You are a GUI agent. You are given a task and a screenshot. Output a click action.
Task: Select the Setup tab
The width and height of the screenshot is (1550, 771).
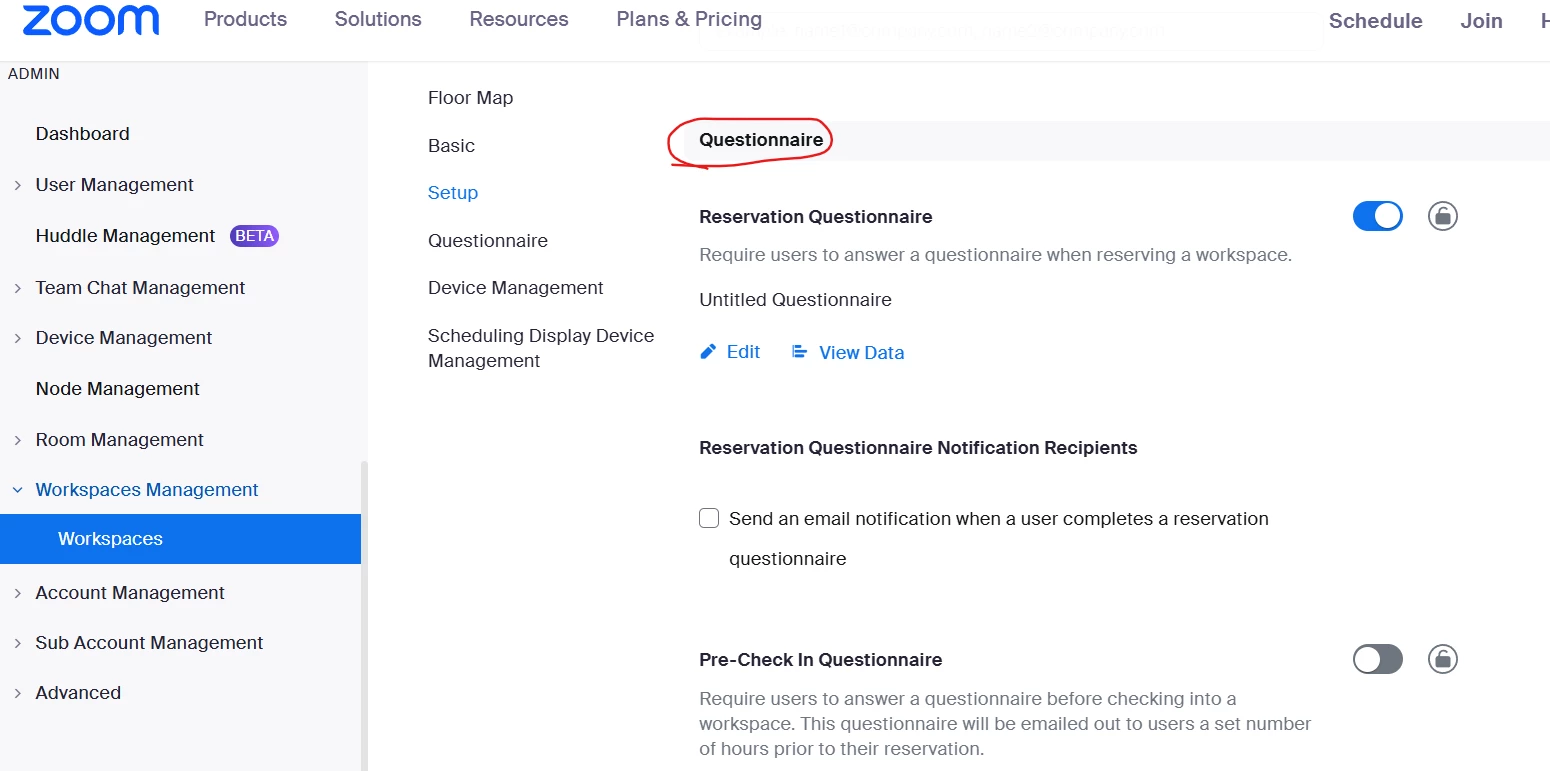(x=453, y=193)
